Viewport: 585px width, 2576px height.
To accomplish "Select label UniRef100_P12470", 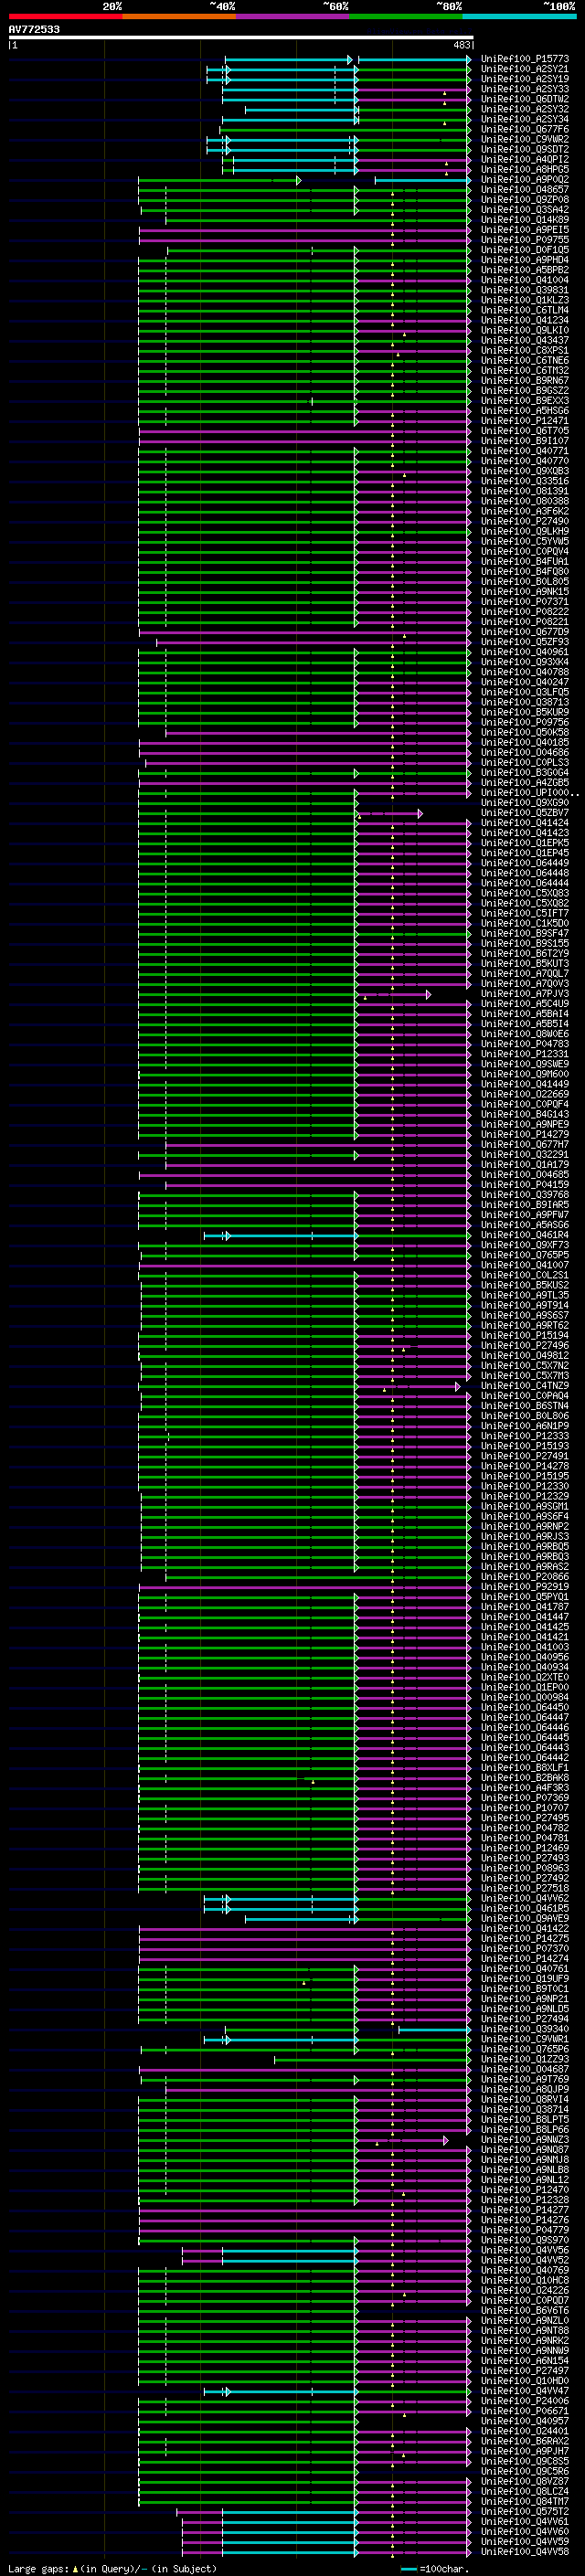I will click(x=524, y=2190).
